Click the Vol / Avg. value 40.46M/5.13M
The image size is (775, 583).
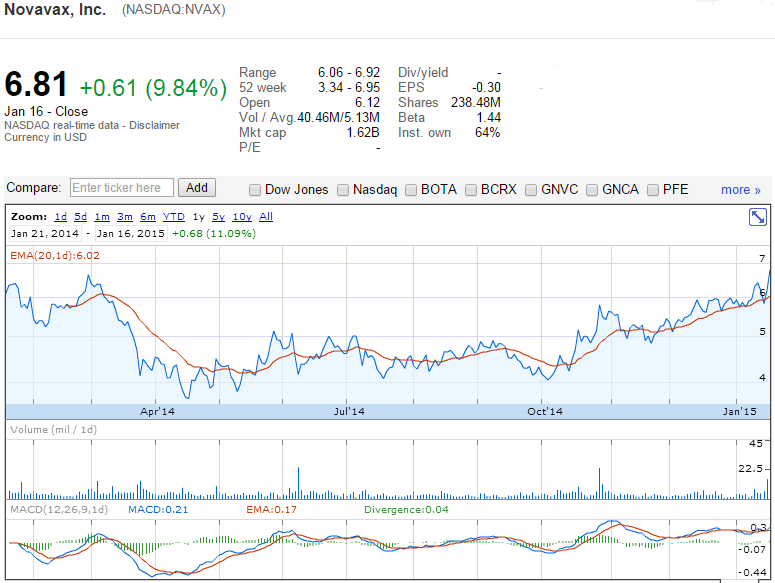(x=338, y=118)
